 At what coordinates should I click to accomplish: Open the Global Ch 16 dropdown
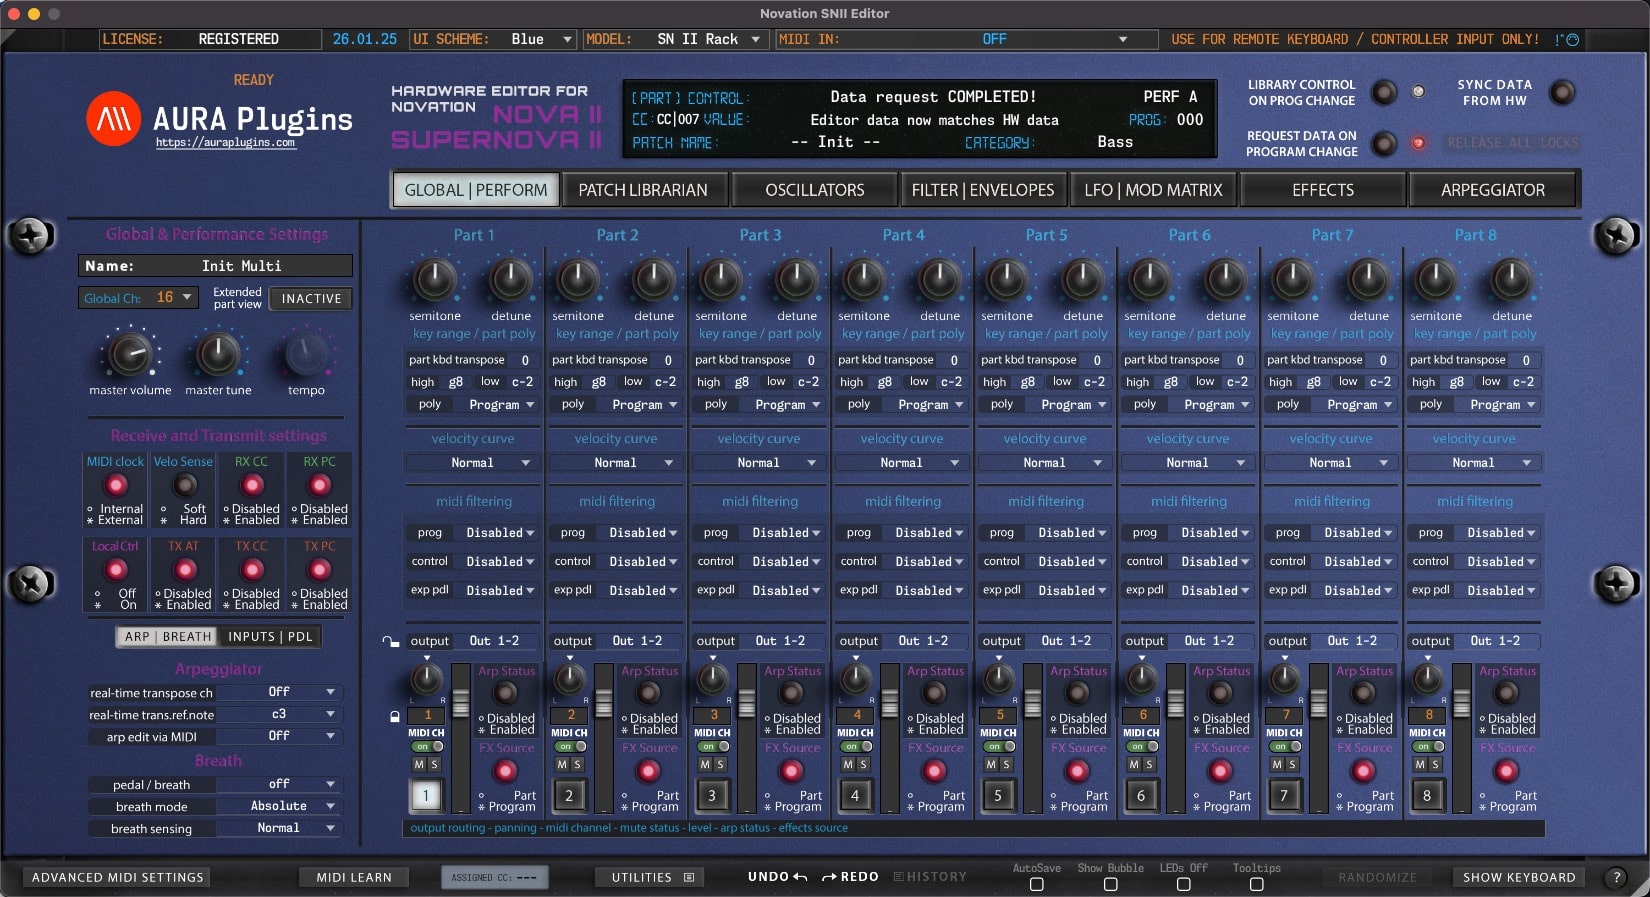[x=137, y=298]
